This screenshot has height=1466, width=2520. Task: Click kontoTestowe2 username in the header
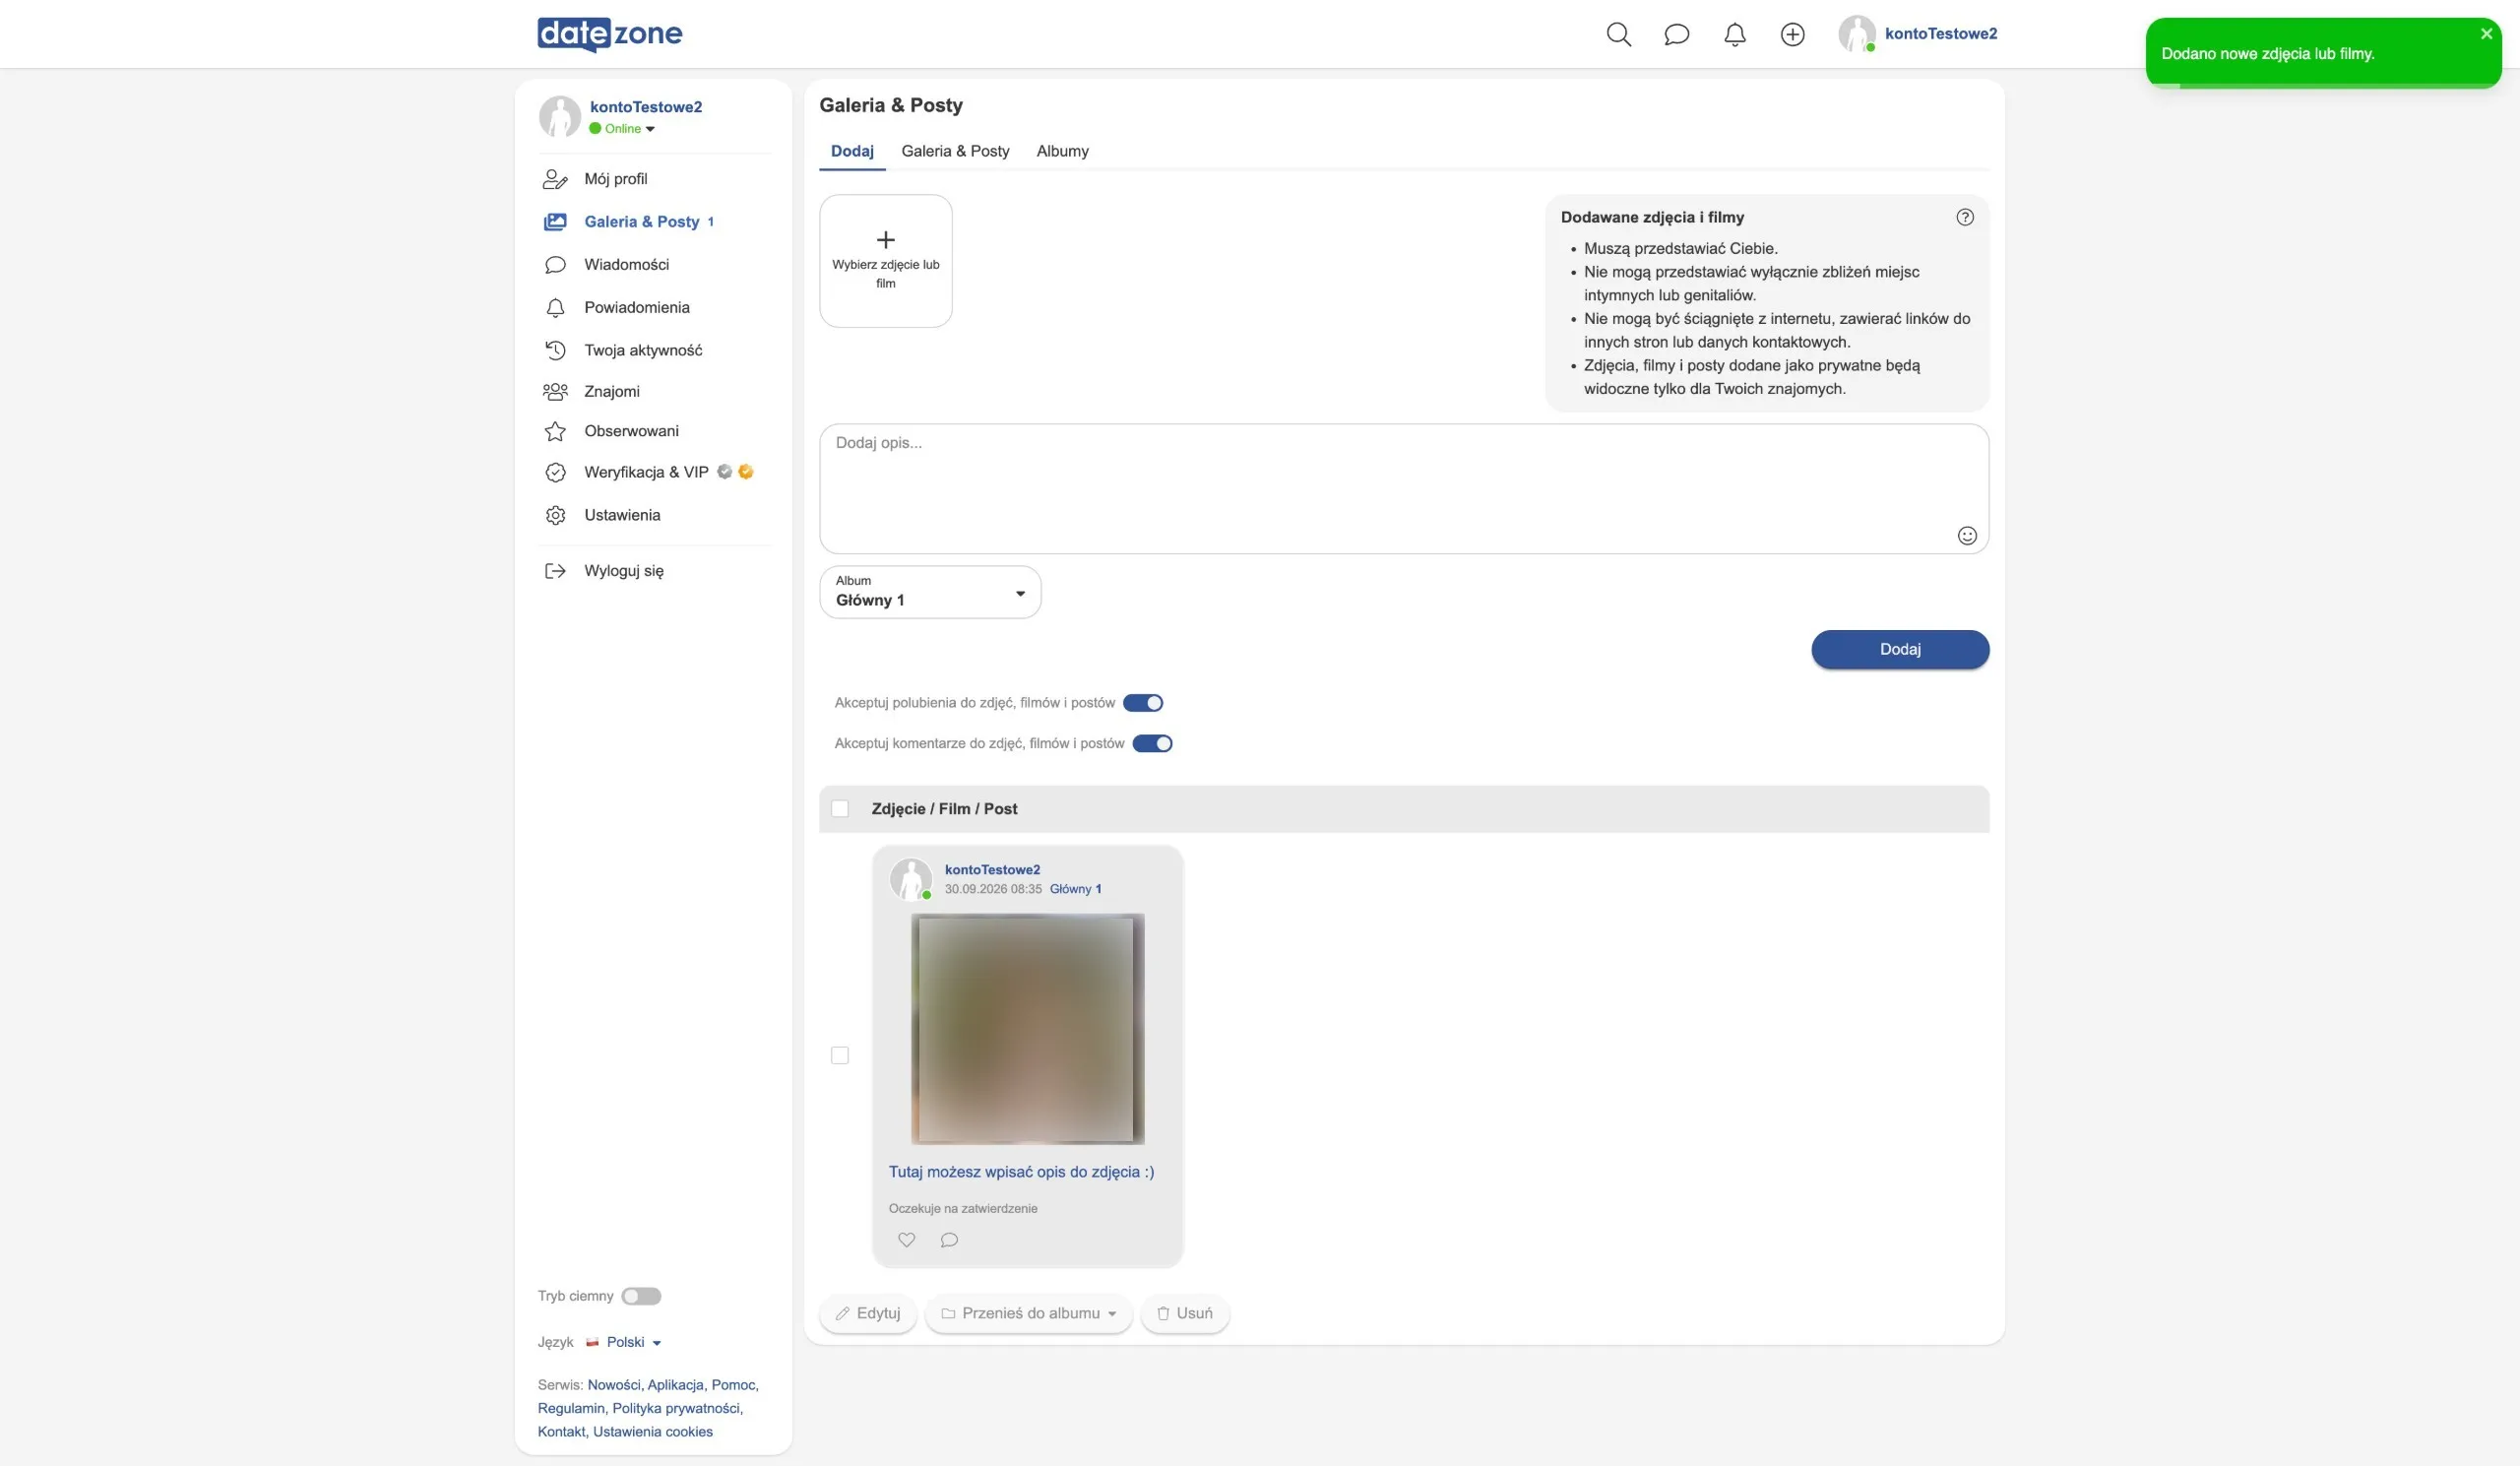[1941, 34]
